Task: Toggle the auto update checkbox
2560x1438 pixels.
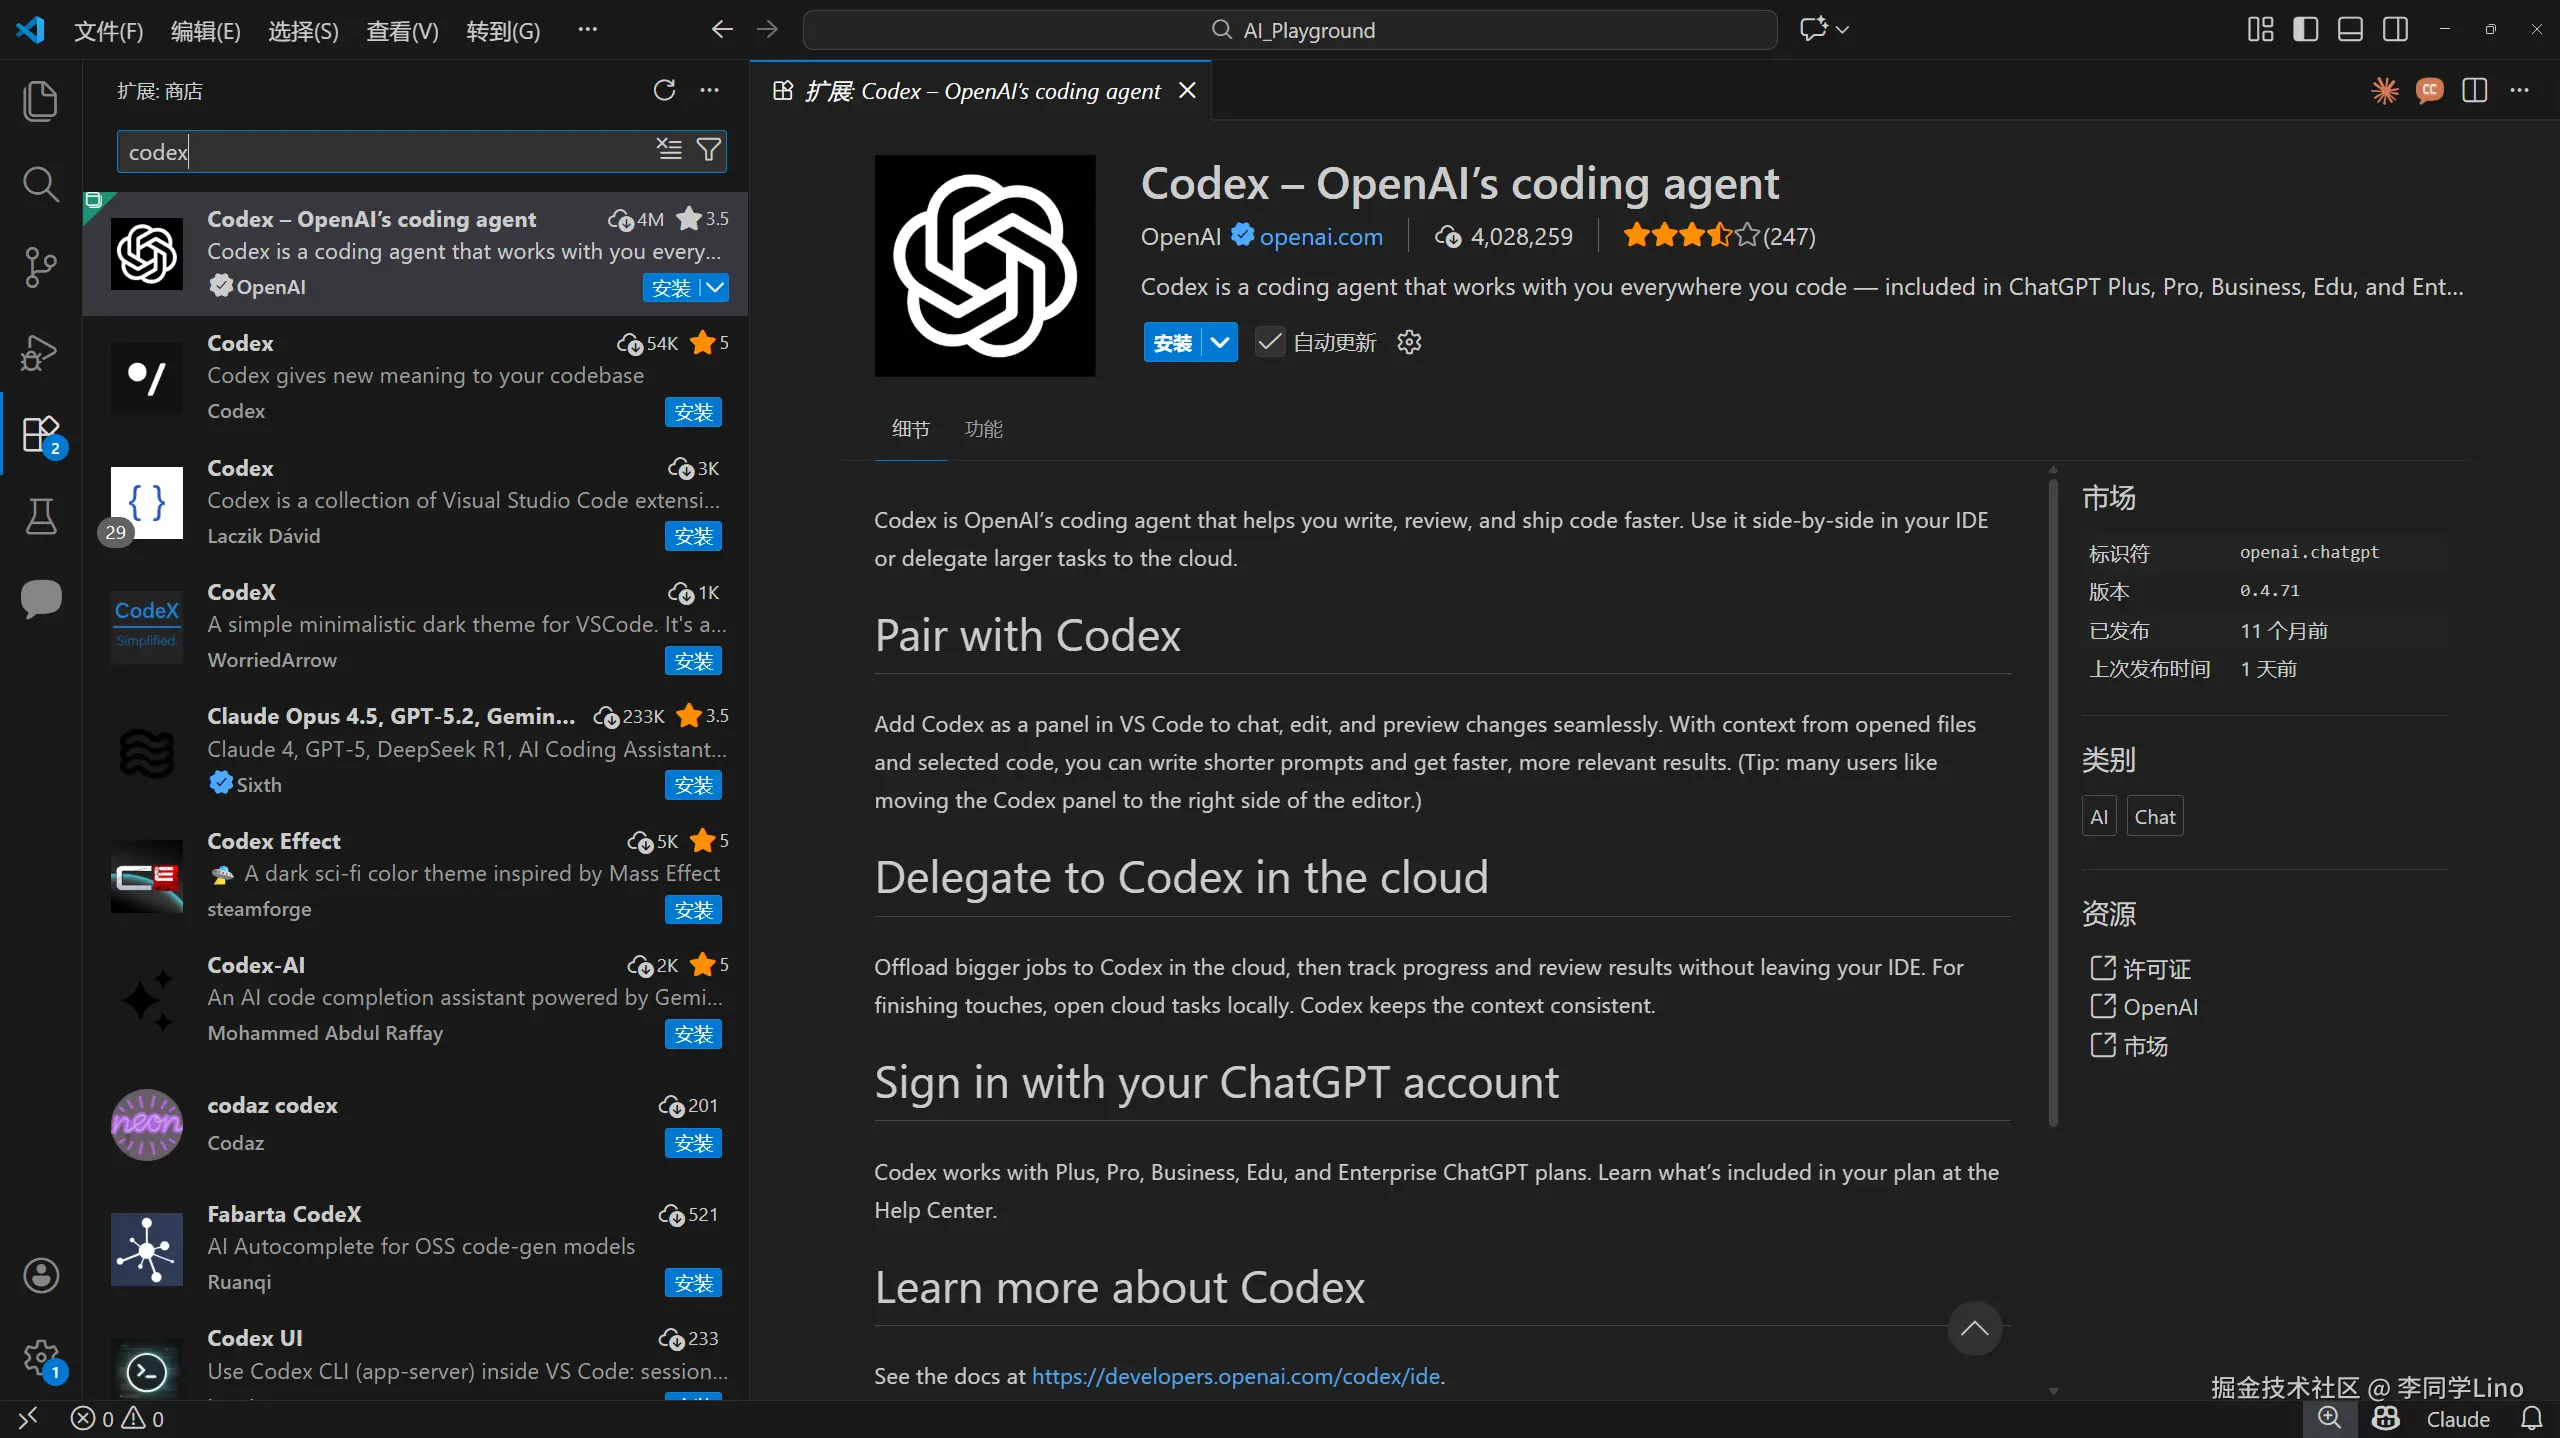Action: 1269,342
